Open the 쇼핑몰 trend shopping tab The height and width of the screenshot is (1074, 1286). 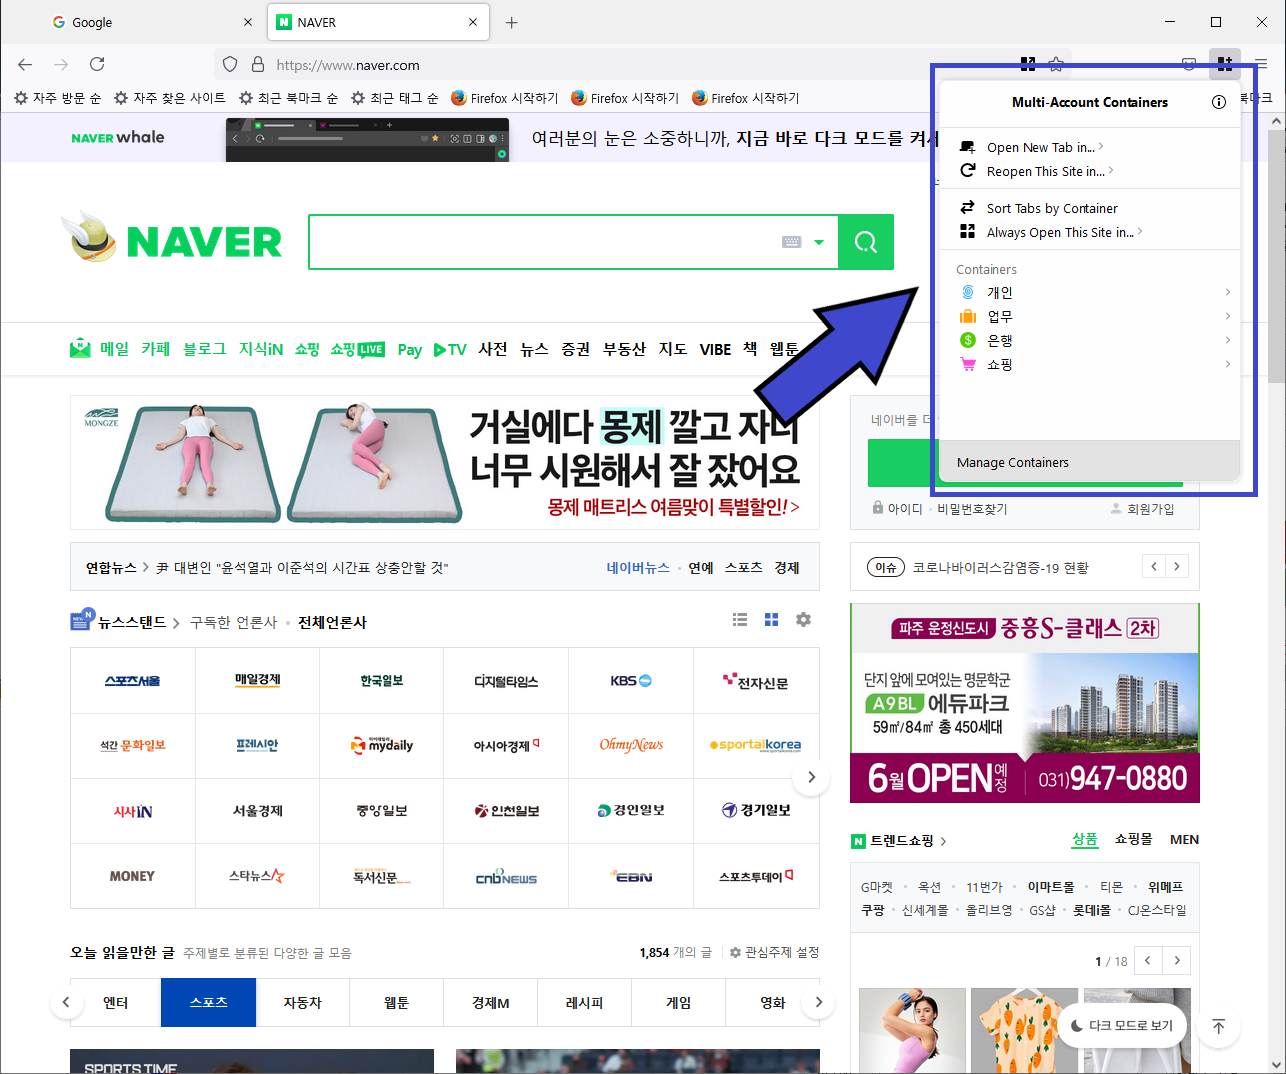(1134, 839)
